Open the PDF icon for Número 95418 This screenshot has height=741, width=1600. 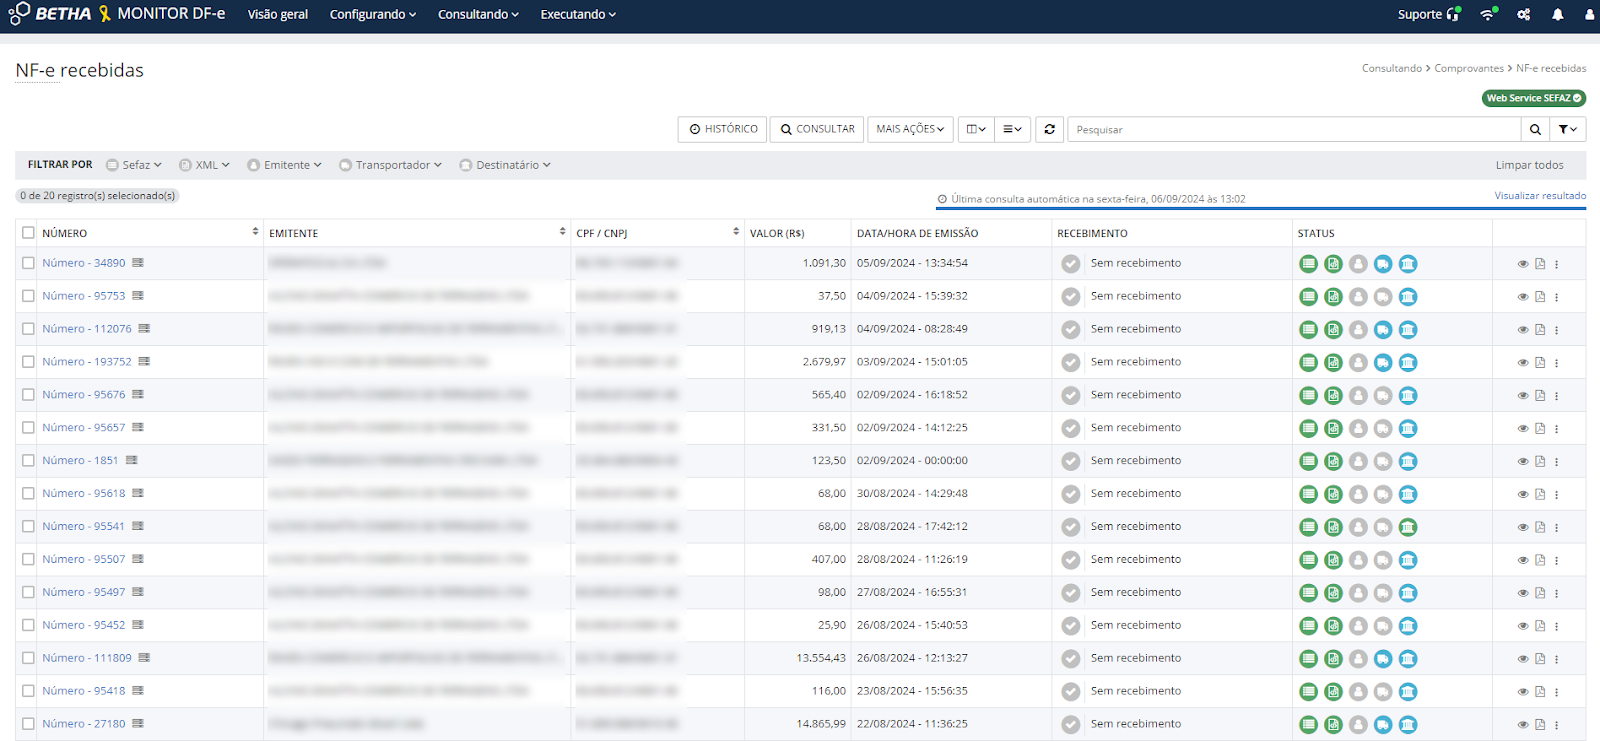click(x=1540, y=692)
